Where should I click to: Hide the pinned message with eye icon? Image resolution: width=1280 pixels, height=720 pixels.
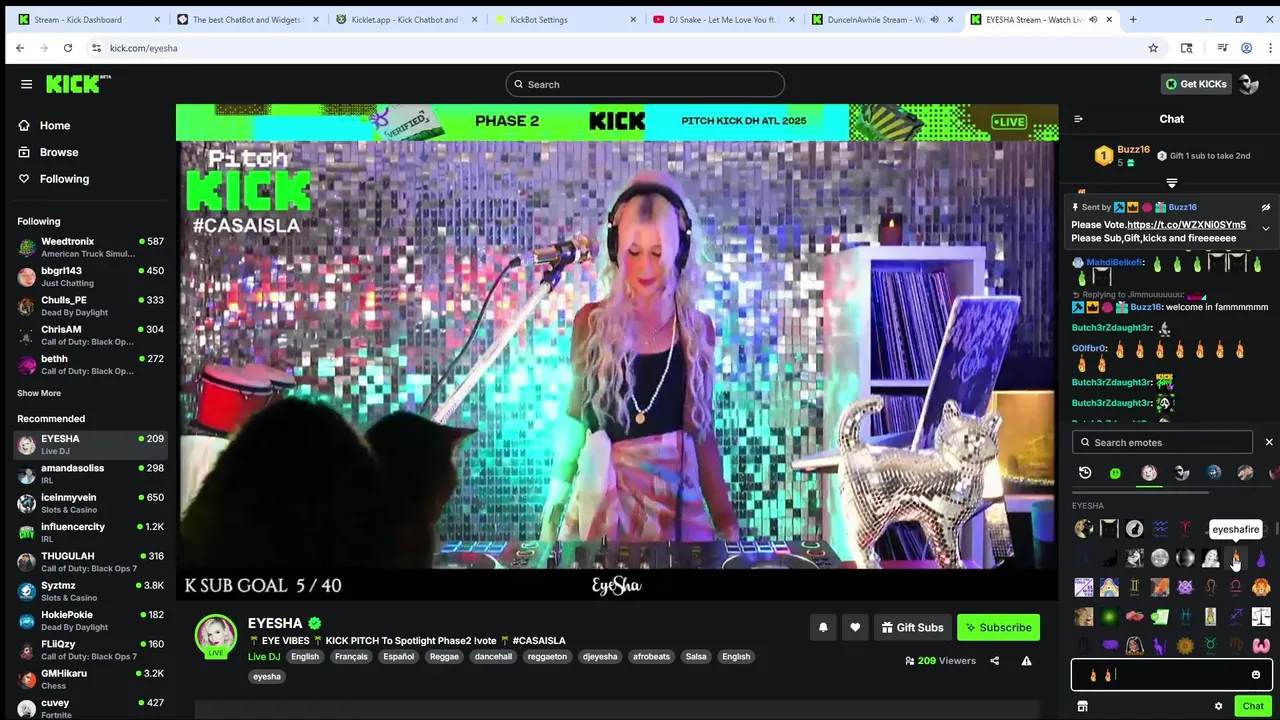pos(1265,207)
